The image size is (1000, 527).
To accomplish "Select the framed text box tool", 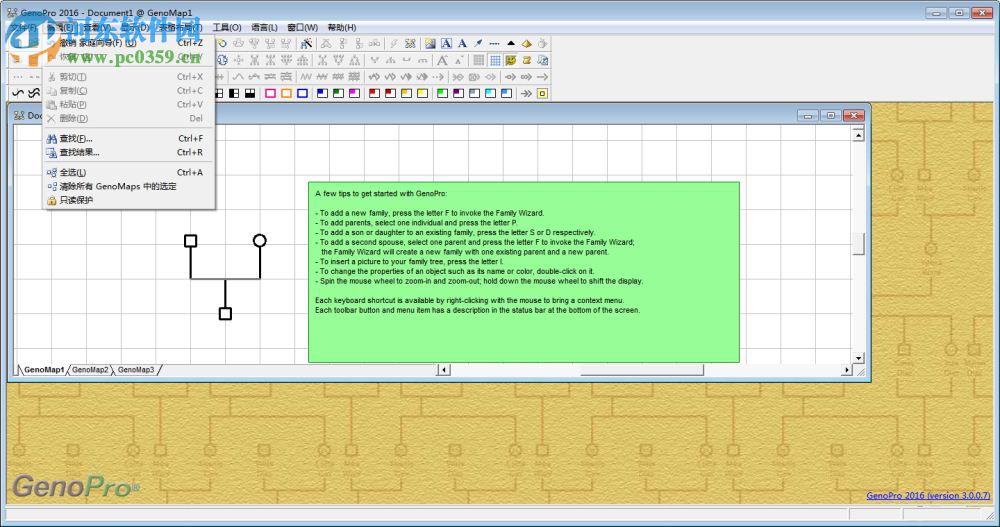I will [x=446, y=43].
